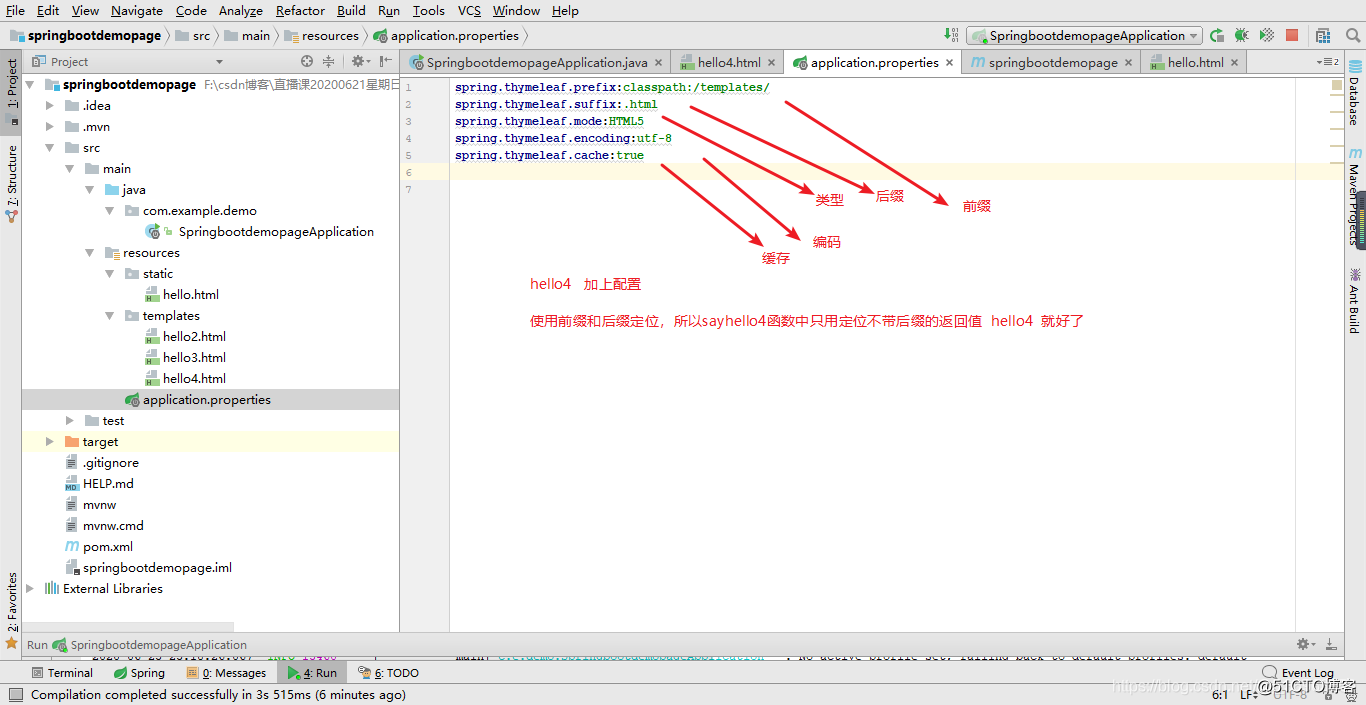Screen dimensions: 1366x705
Task: Open the Maven Projects side tool window
Action: (x=1355, y=196)
